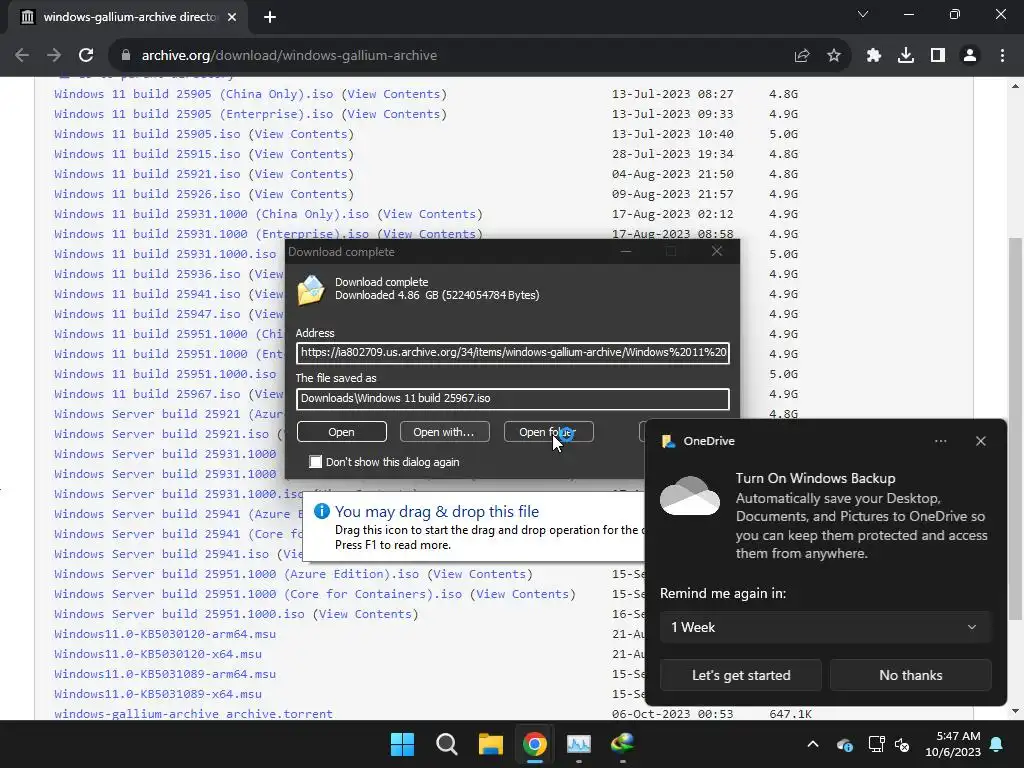Click the OneDrive system tray icon

(844, 744)
